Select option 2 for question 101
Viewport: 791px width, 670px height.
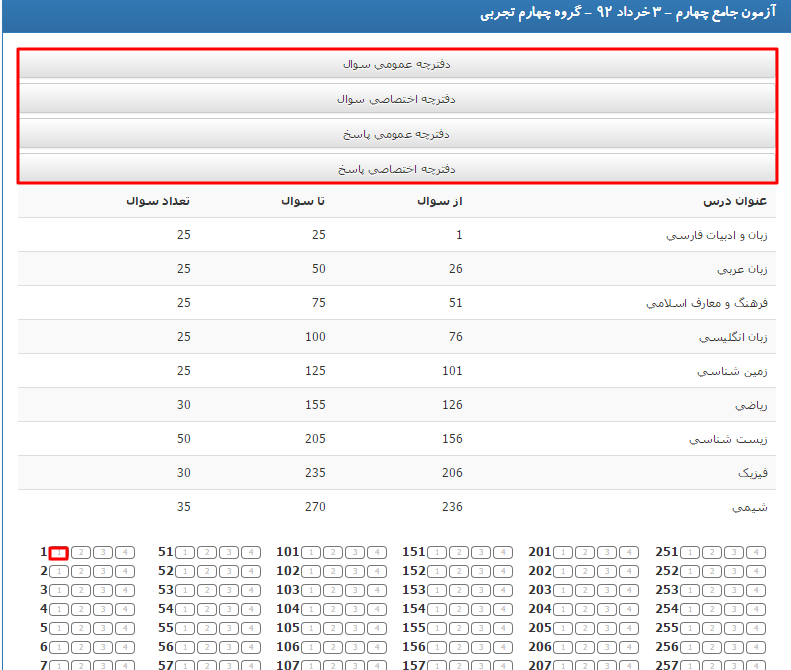(332, 552)
